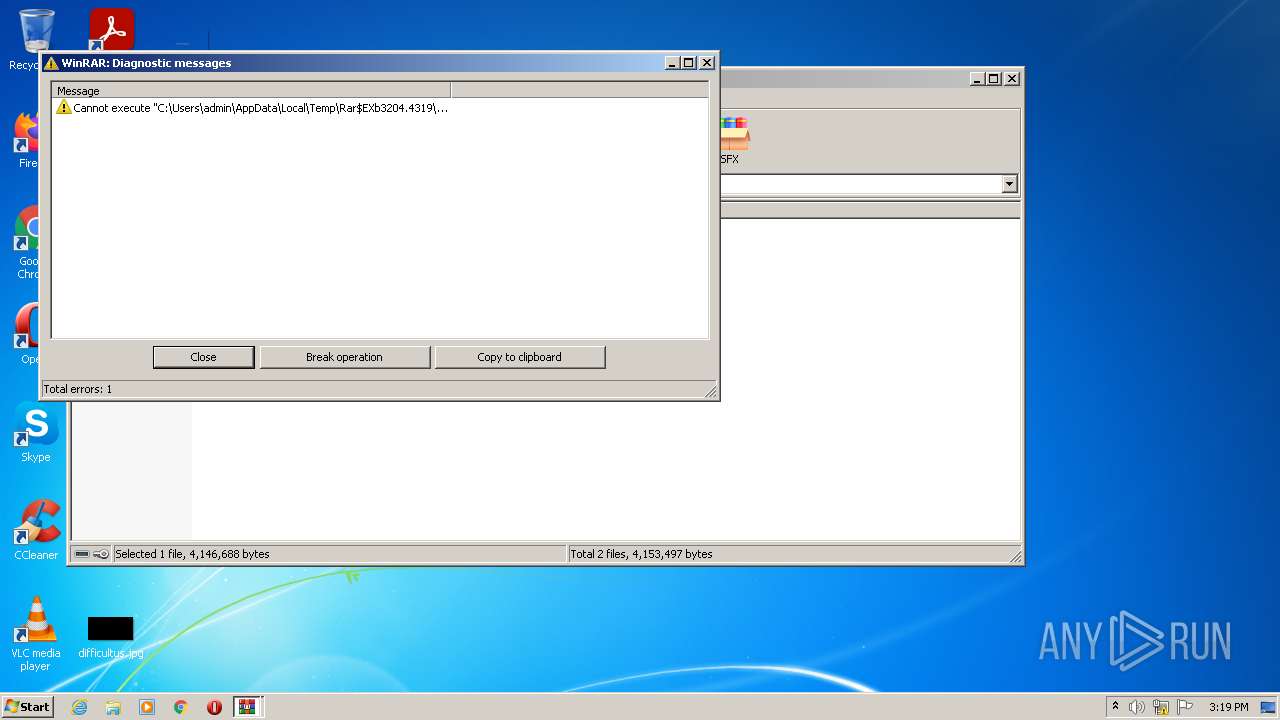Select the Google Chrome desktop shortcut
The image size is (1280, 720).
[x=26, y=243]
